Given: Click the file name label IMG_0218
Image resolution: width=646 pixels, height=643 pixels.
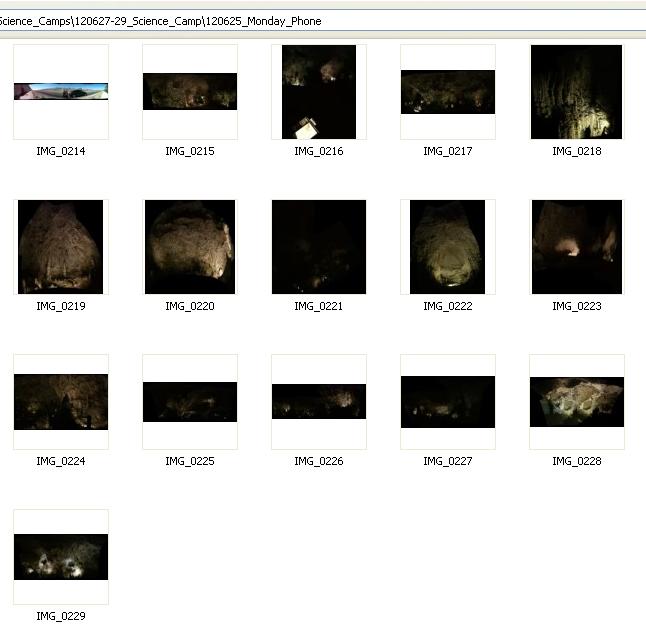Looking at the screenshot, I should tap(577, 151).
